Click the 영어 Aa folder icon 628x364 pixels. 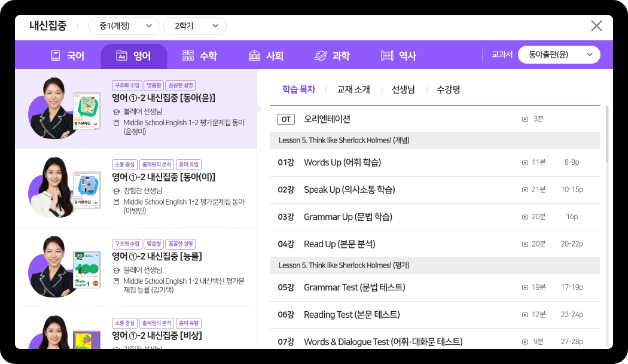coord(121,56)
